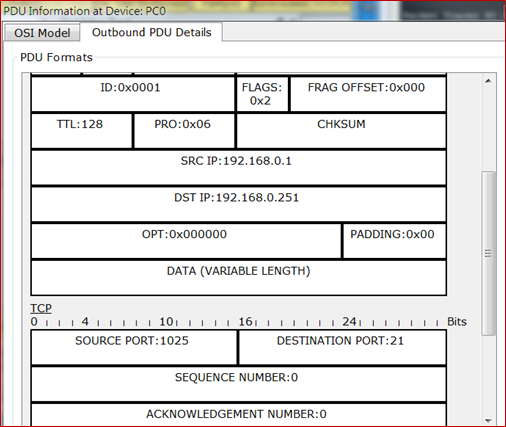This screenshot has height=427, width=506.
Task: Click the vertical scrollbar thumb
Action: (x=489, y=253)
